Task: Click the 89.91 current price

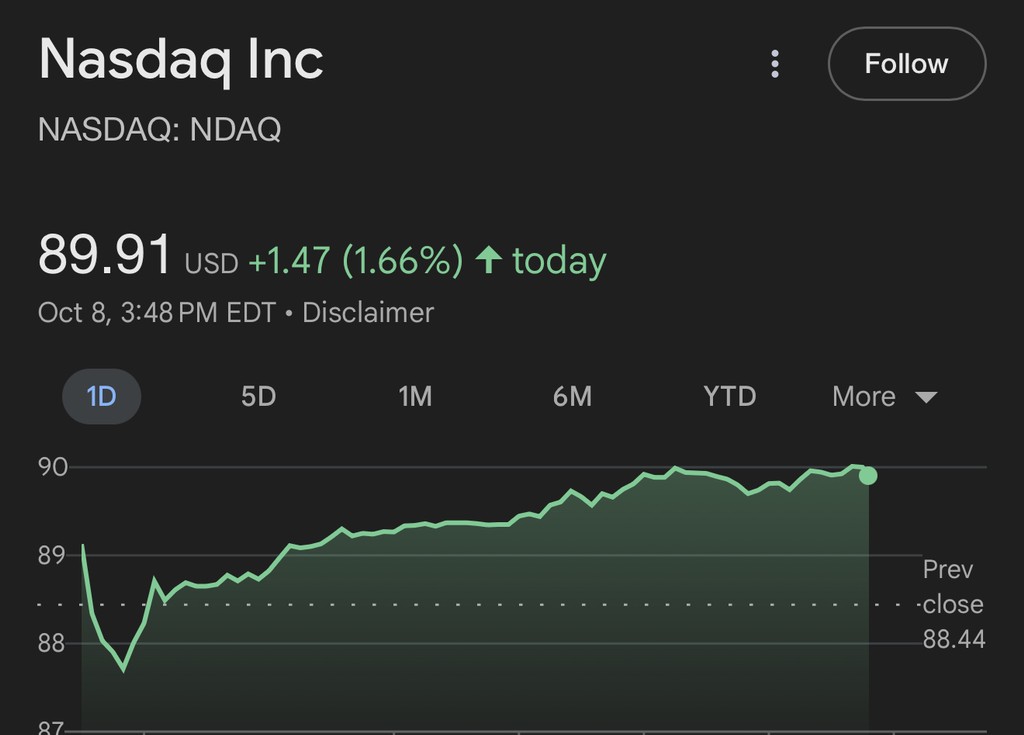Action: [105, 255]
